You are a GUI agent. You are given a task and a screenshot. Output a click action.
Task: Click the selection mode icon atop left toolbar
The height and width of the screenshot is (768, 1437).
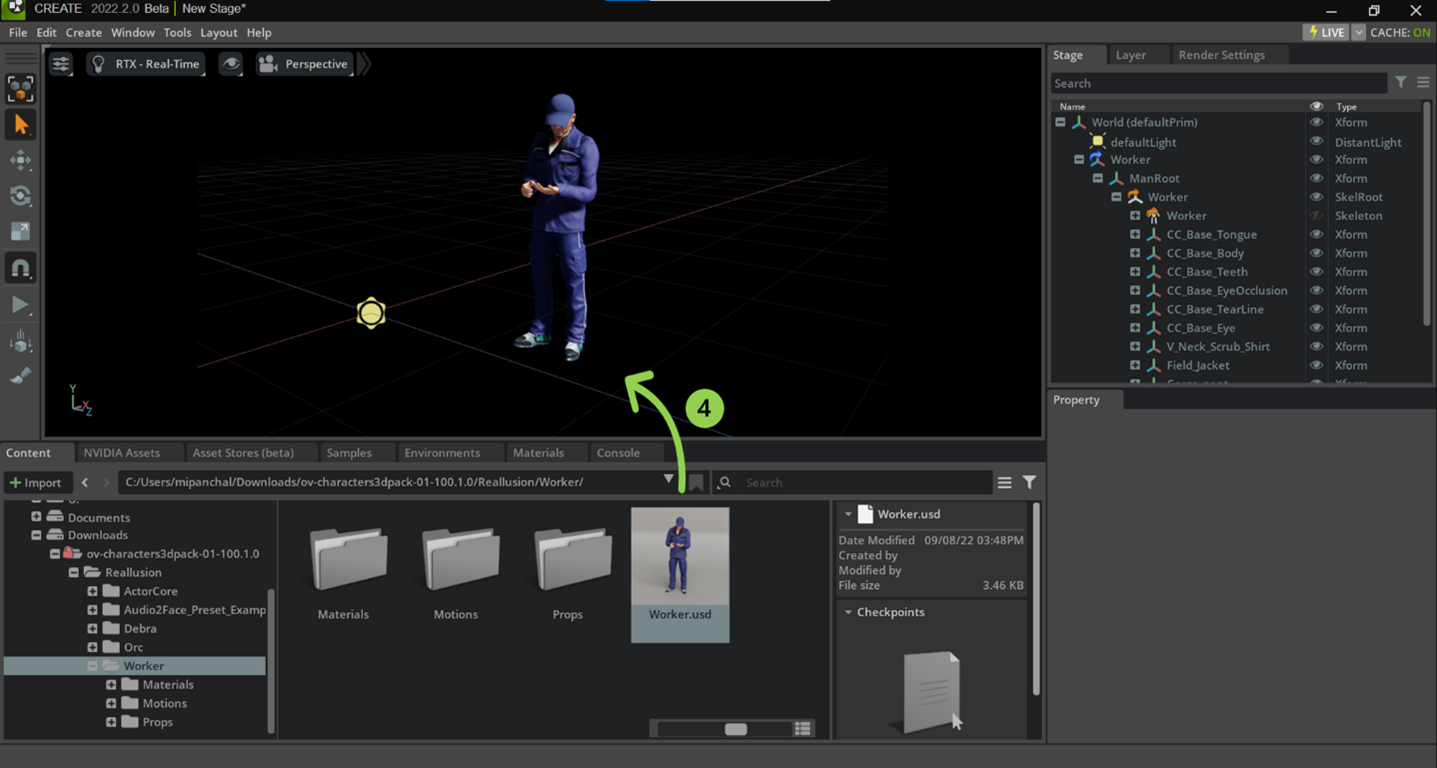pyautogui.click(x=20, y=89)
